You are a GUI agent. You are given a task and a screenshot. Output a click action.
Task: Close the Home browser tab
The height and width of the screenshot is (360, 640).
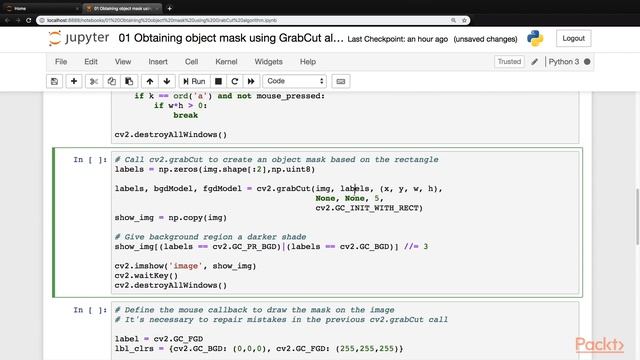[x=77, y=8]
